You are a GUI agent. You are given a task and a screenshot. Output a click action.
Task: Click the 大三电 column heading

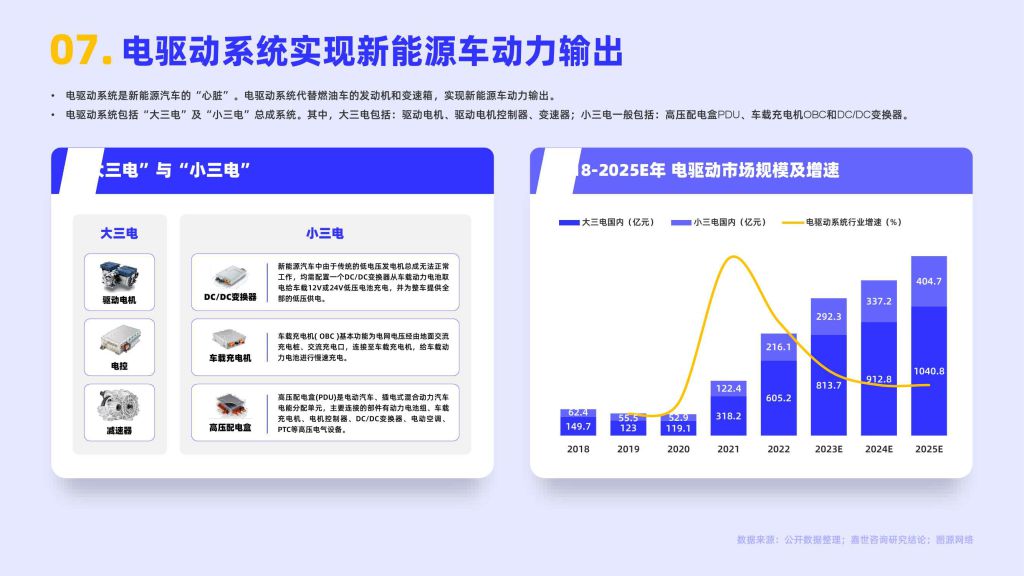tap(119, 233)
